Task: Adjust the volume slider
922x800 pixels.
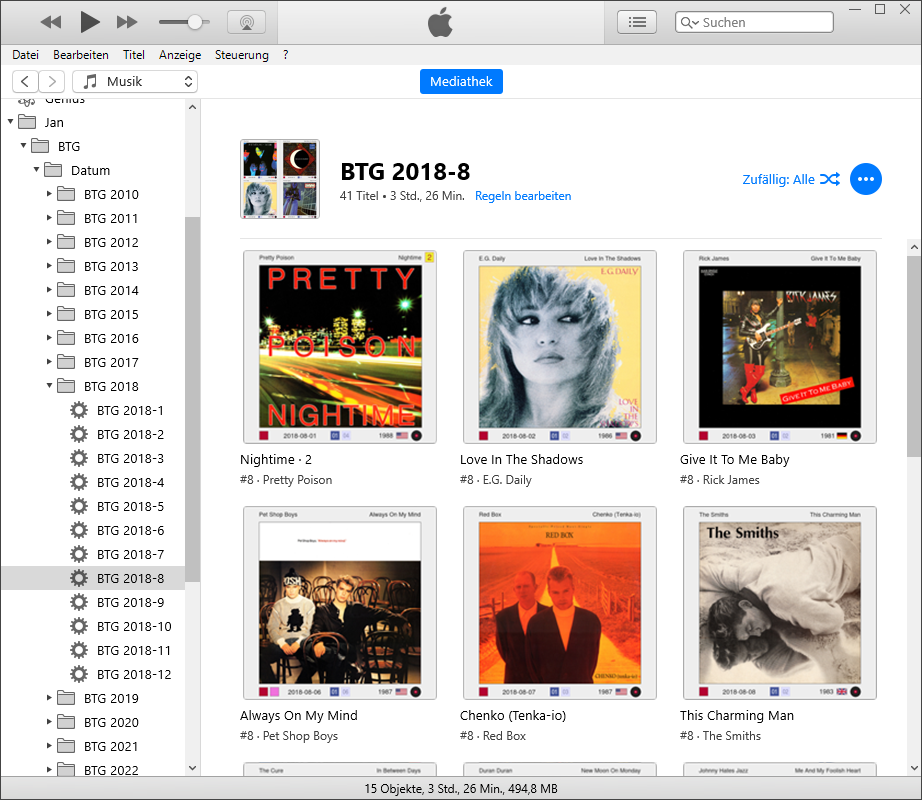Action: (194, 21)
